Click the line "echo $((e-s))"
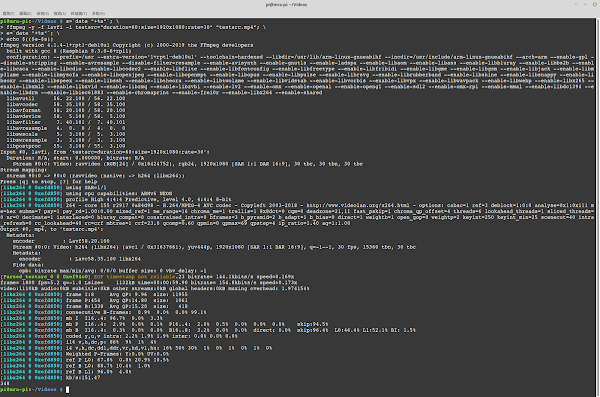This screenshot has width=600, height=397. click(27, 39)
